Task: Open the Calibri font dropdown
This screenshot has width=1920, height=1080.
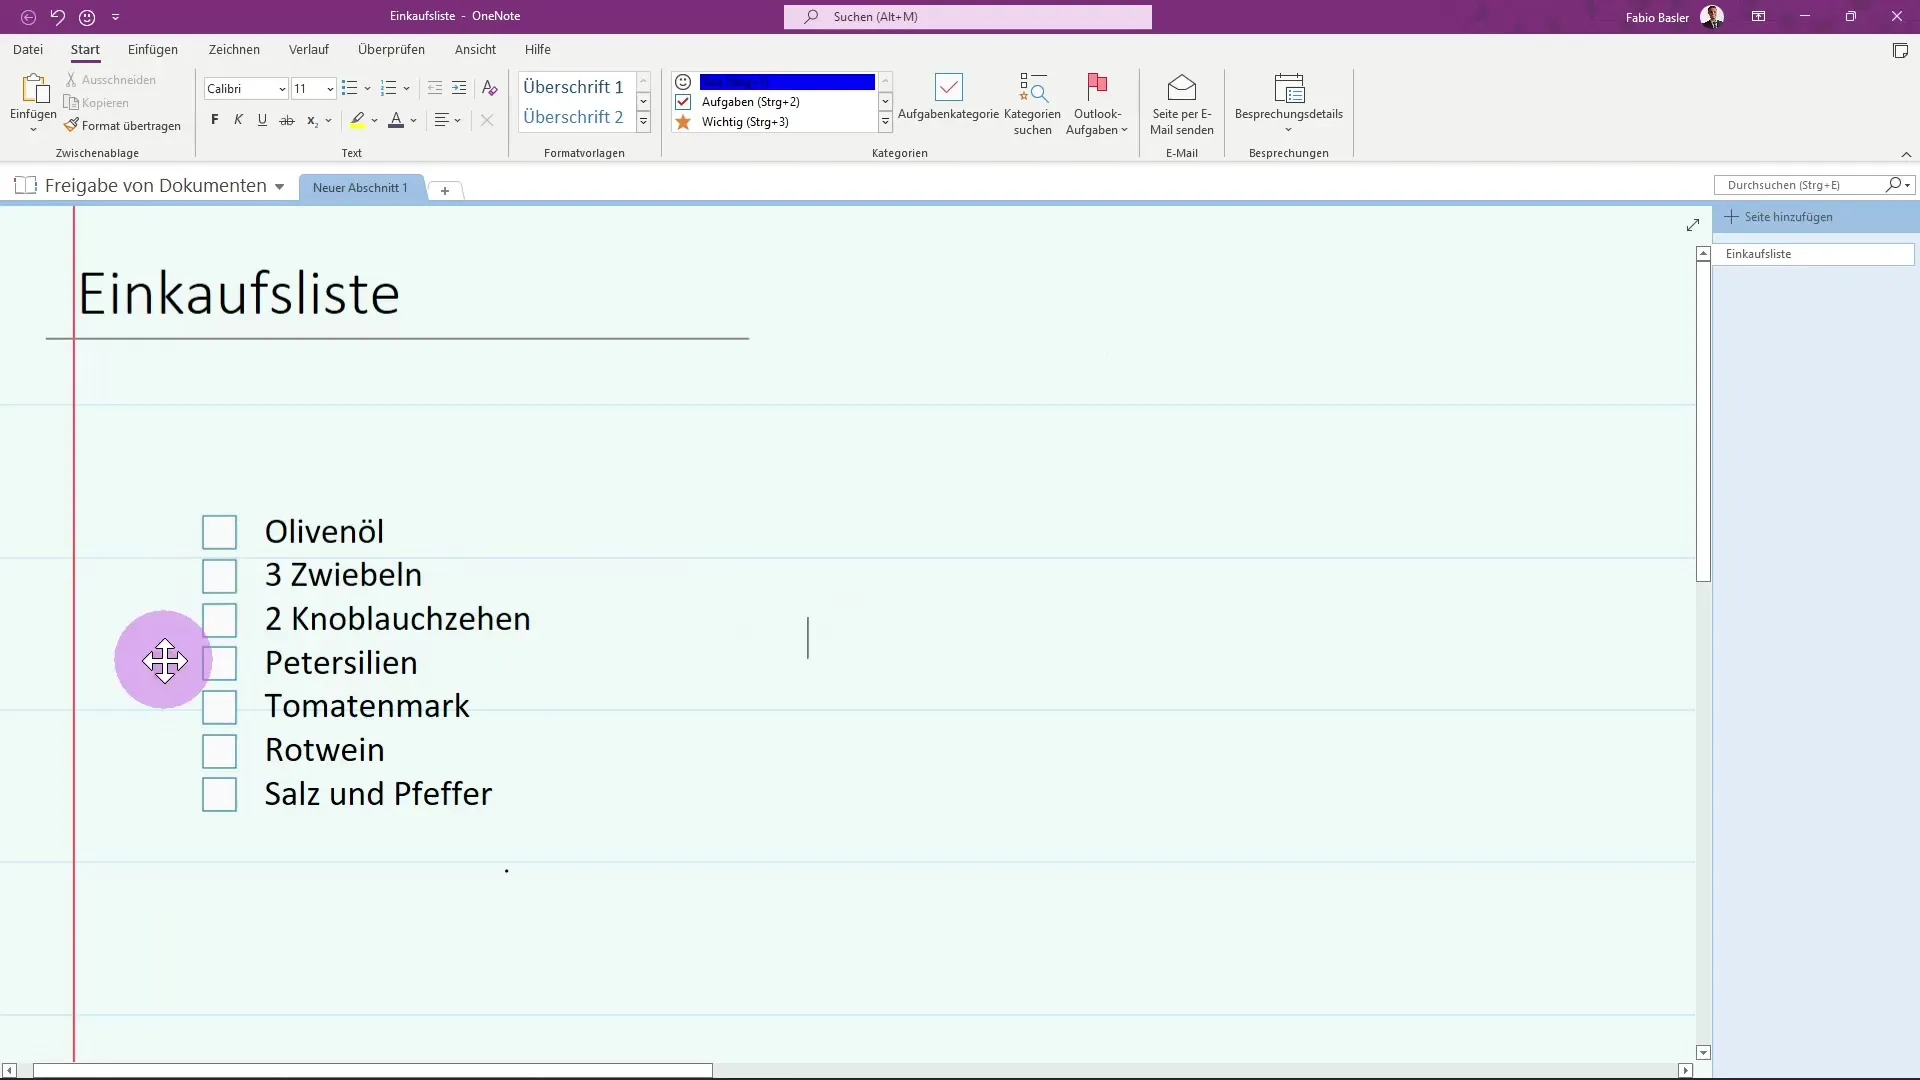Action: tap(282, 89)
